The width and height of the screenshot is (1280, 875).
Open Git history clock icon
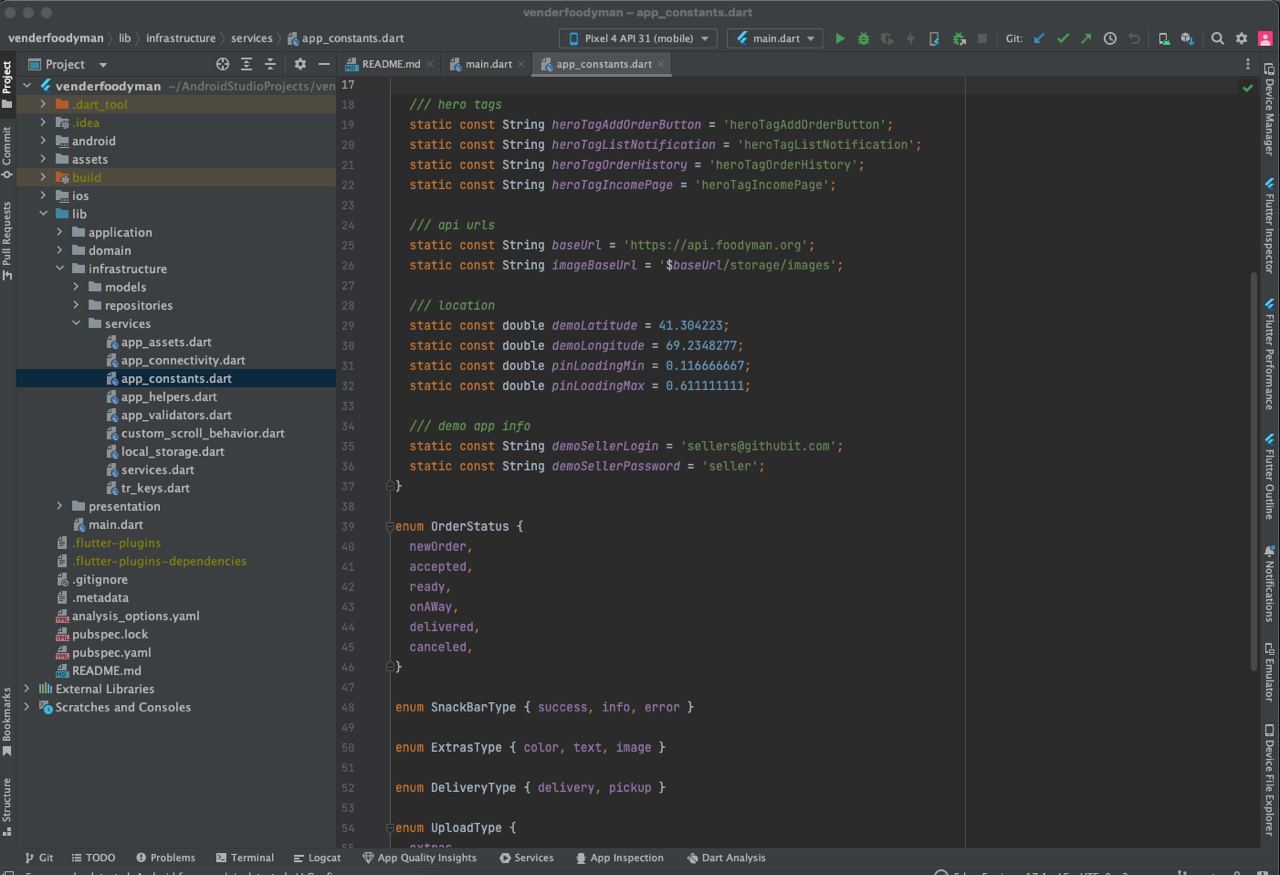[1110, 38]
